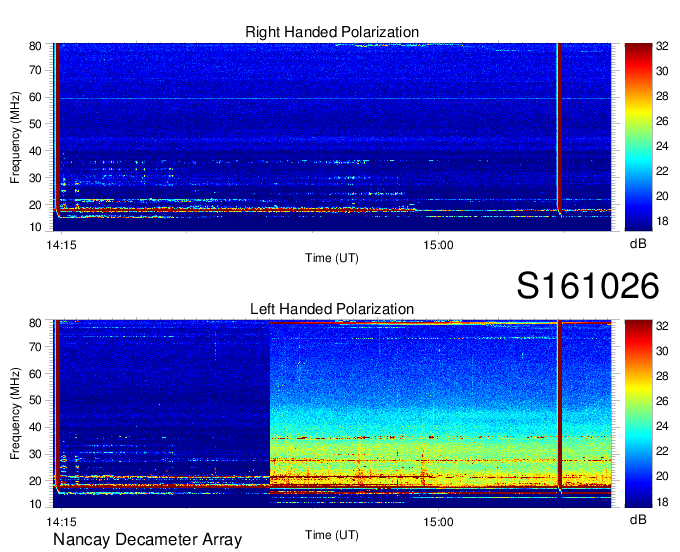
Task: Click the 70 MHz tick of Left Handed plot
Action: [x=36, y=346]
